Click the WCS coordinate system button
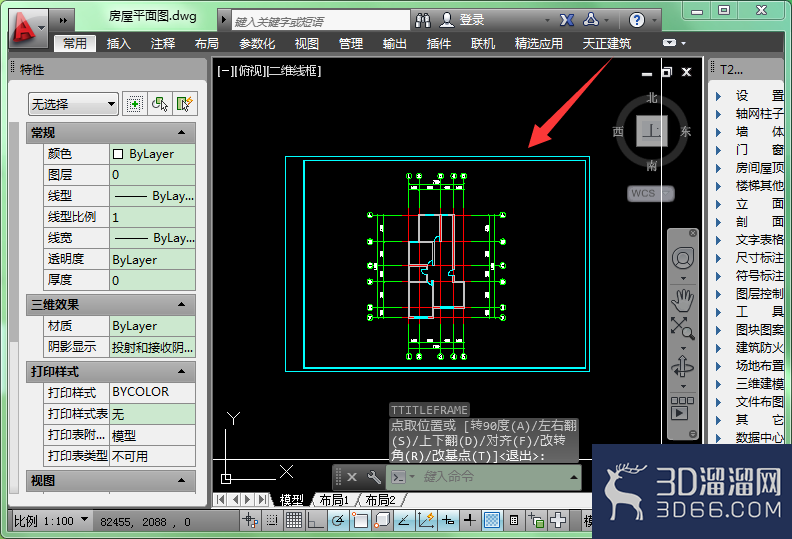This screenshot has width=792, height=539. [651, 193]
